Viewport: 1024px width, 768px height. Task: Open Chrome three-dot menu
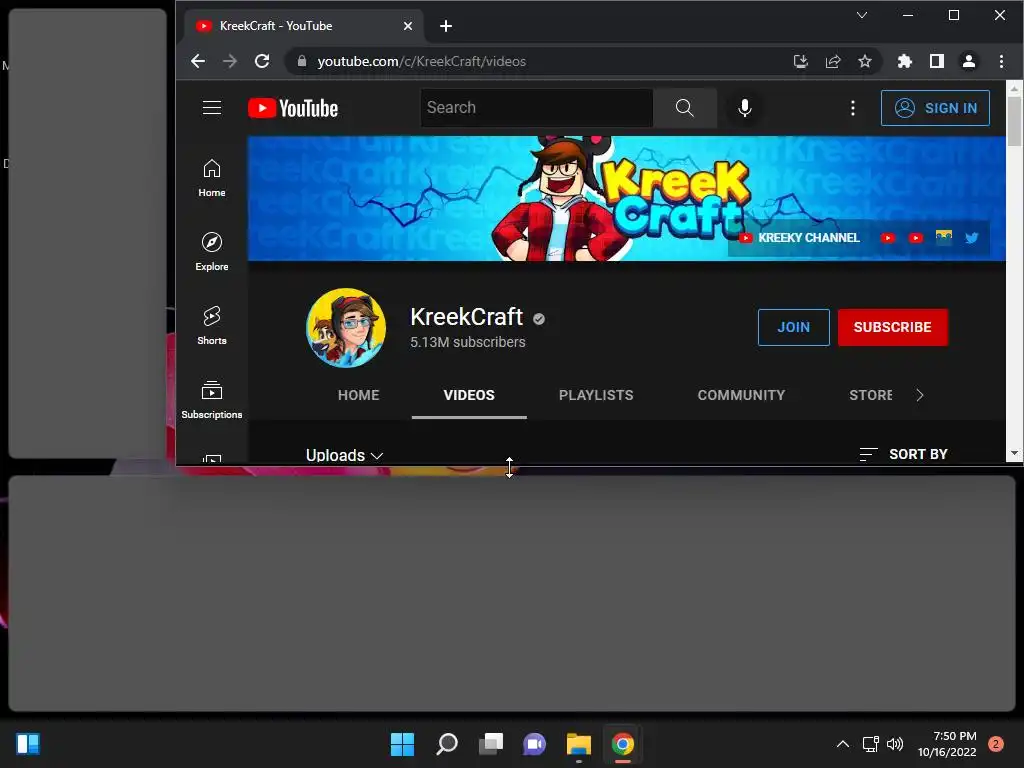1001,61
